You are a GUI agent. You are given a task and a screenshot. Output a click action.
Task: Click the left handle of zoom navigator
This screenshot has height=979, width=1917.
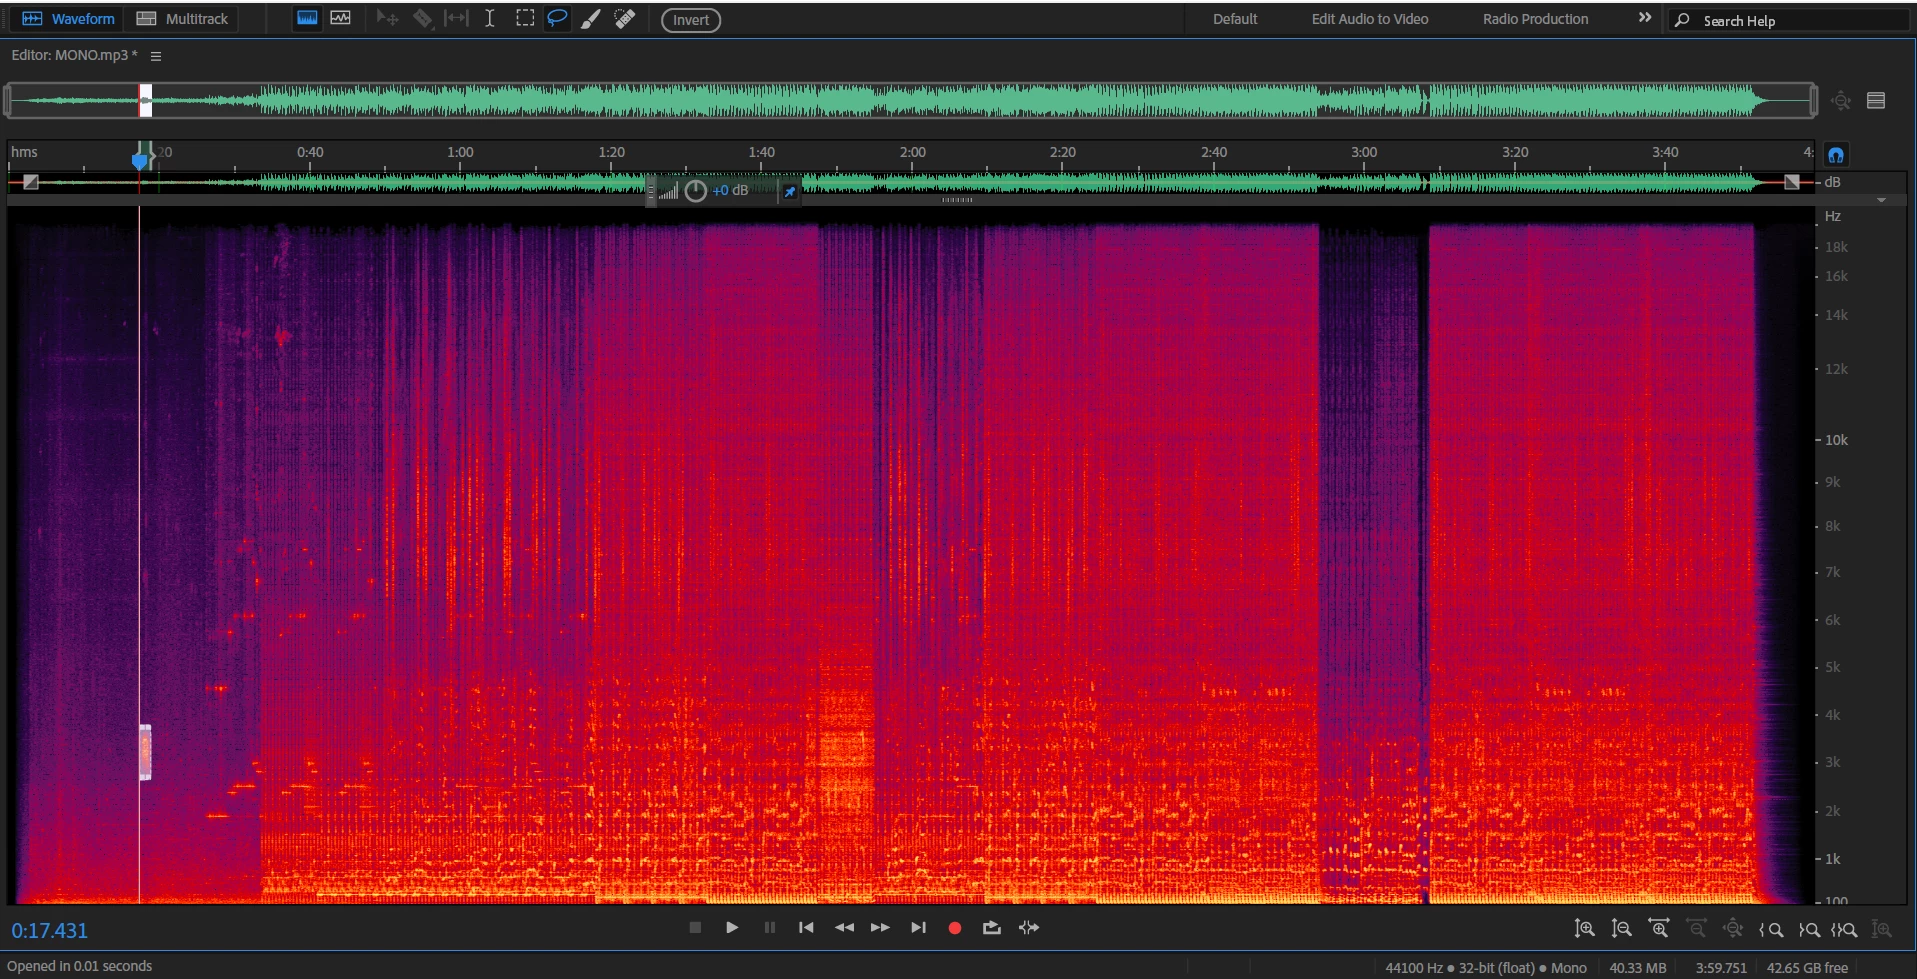8,100
